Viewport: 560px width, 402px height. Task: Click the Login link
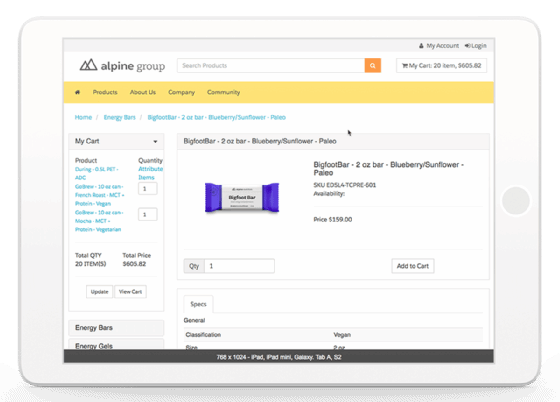pyautogui.click(x=475, y=46)
